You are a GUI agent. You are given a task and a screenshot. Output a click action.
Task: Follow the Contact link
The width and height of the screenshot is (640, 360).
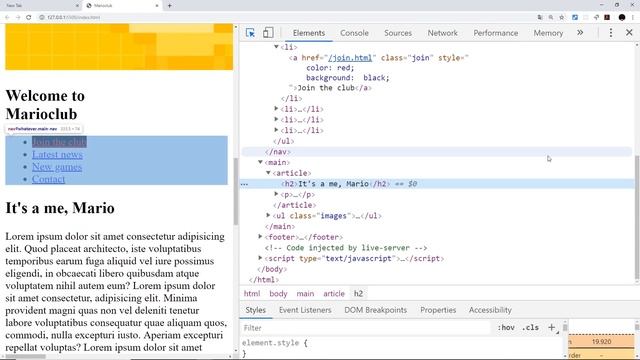(x=48, y=179)
